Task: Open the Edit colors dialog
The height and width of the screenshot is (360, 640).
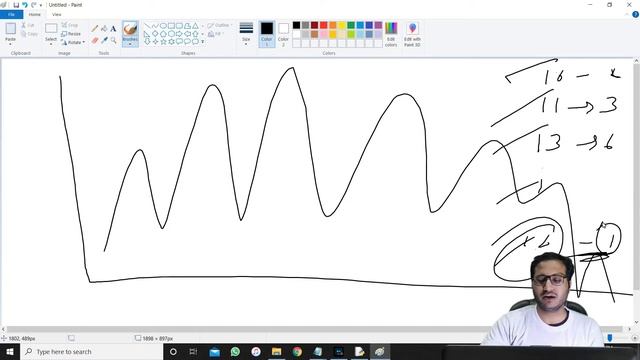Action: 391,34
